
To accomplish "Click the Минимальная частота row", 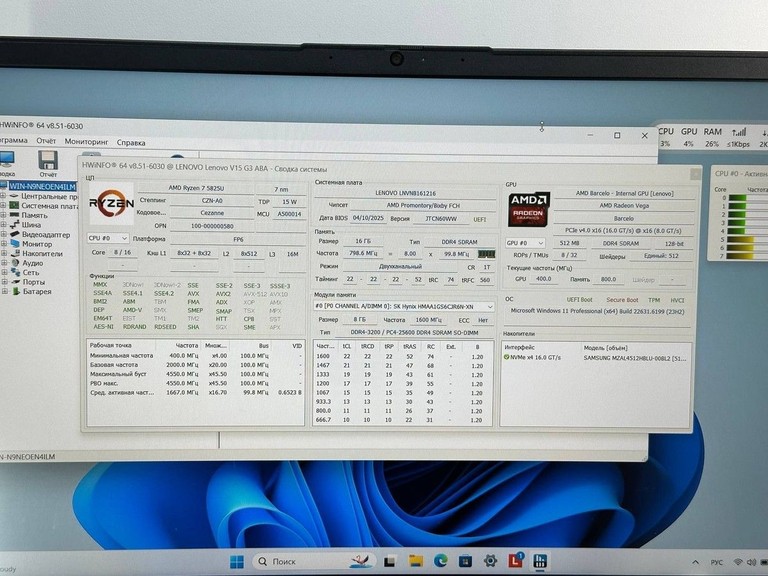I will 195,356.
